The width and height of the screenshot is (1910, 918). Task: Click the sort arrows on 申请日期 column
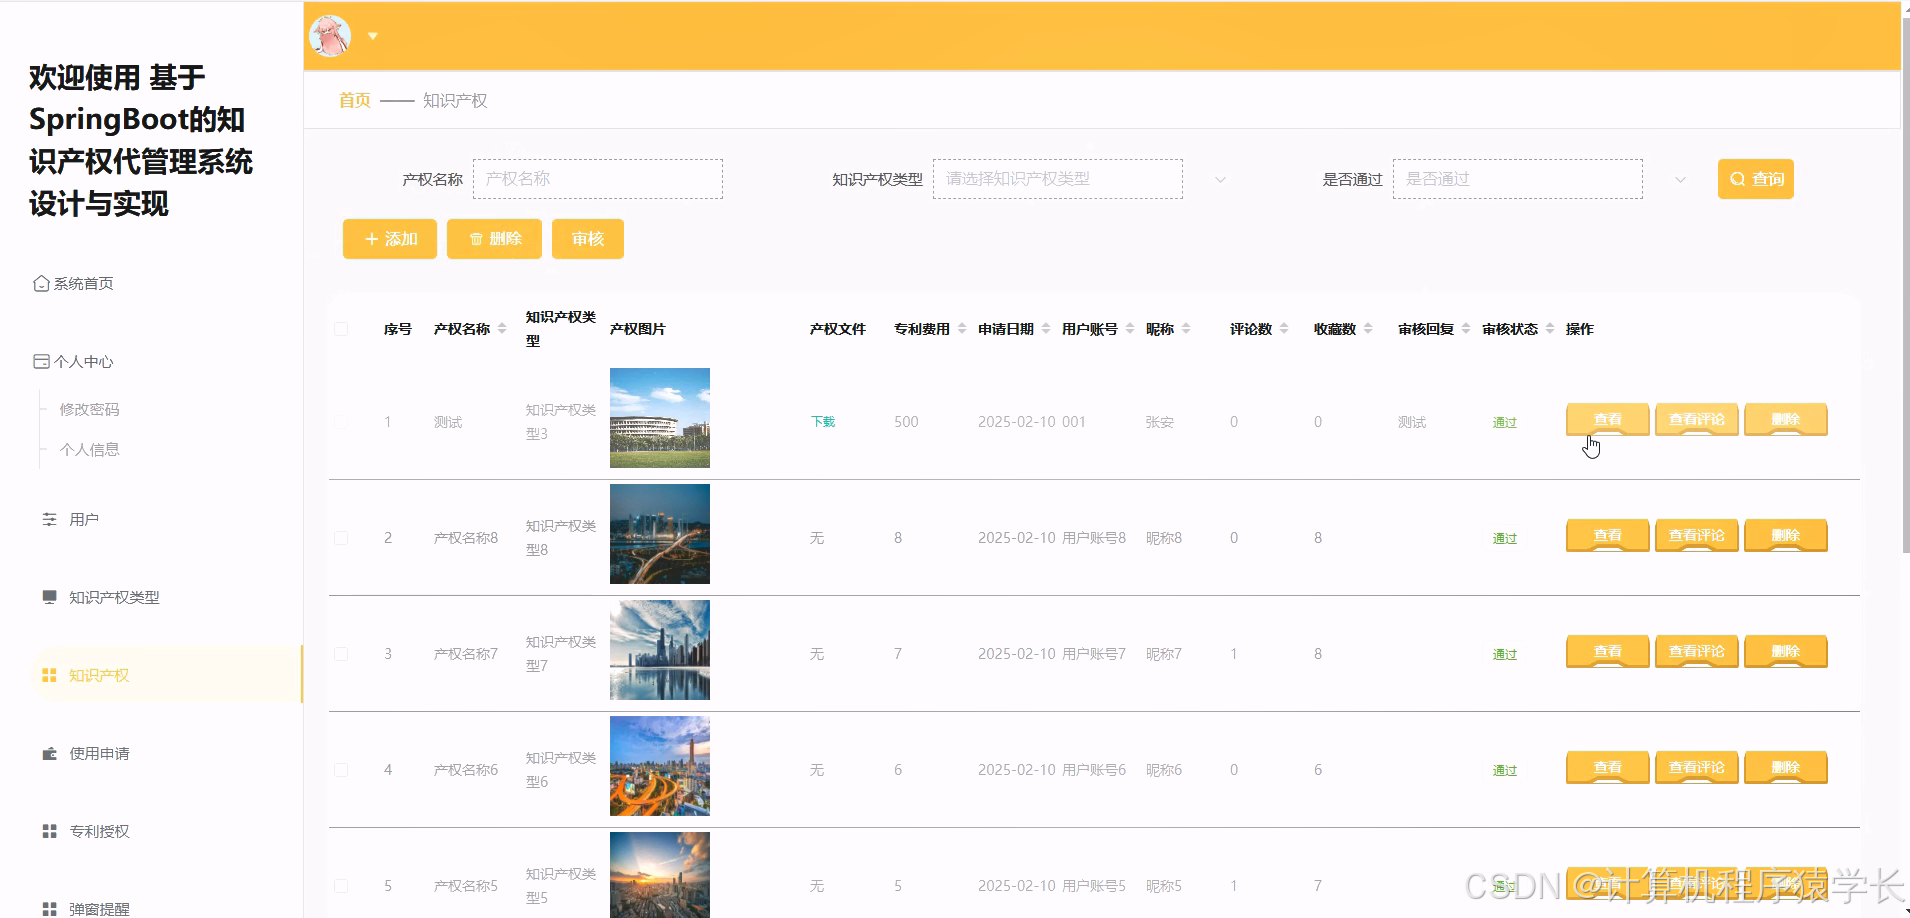[1046, 328]
